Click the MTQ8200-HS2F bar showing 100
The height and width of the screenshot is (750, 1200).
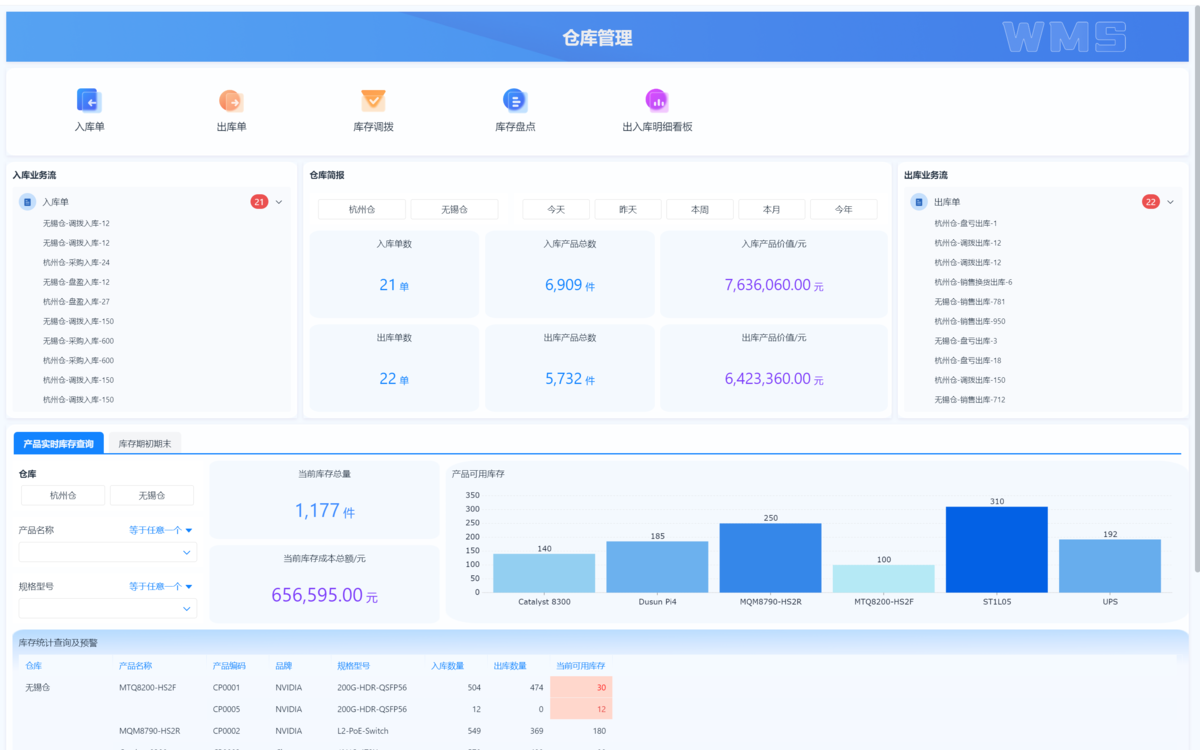coord(883,579)
